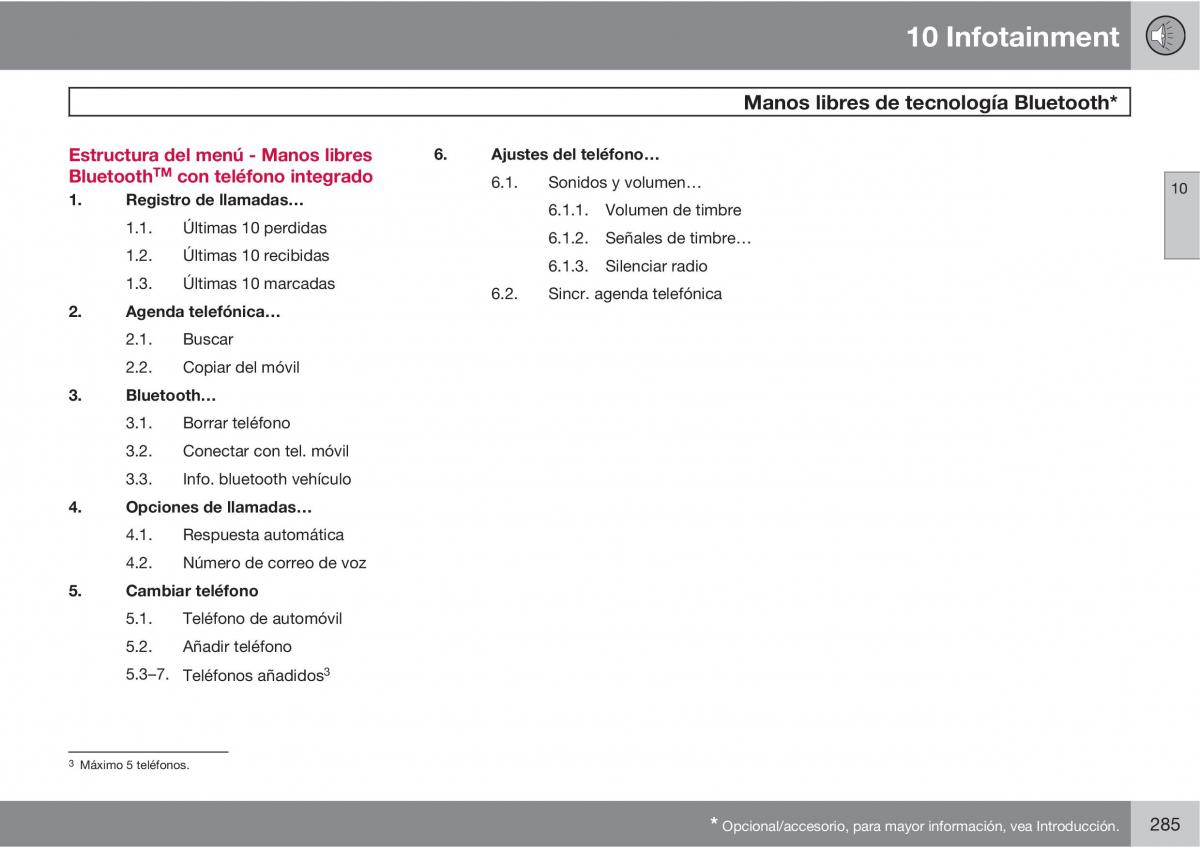Click the "Copiar del móvil" entry
The width and height of the screenshot is (1200, 847).
coord(241,368)
